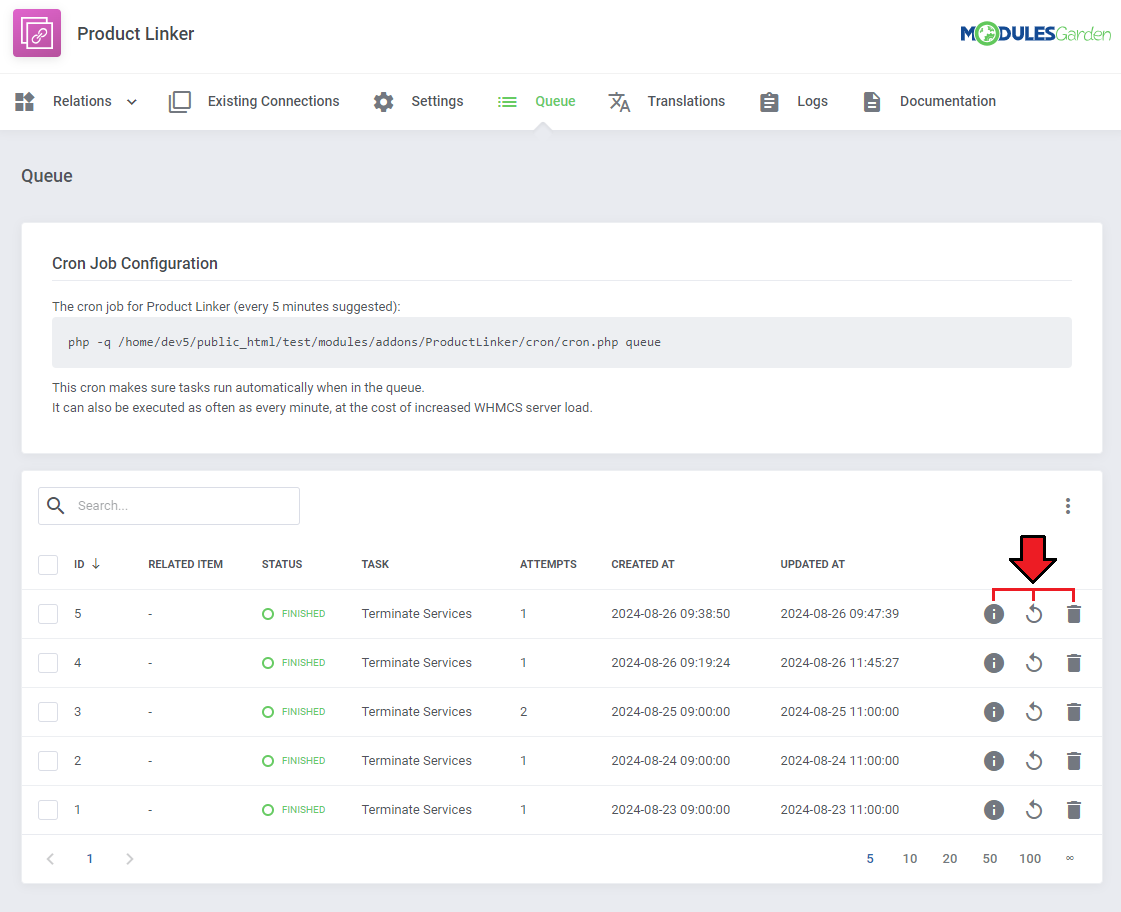Show info for task ID 4
Viewport: 1121px width, 912px height.
(x=994, y=663)
